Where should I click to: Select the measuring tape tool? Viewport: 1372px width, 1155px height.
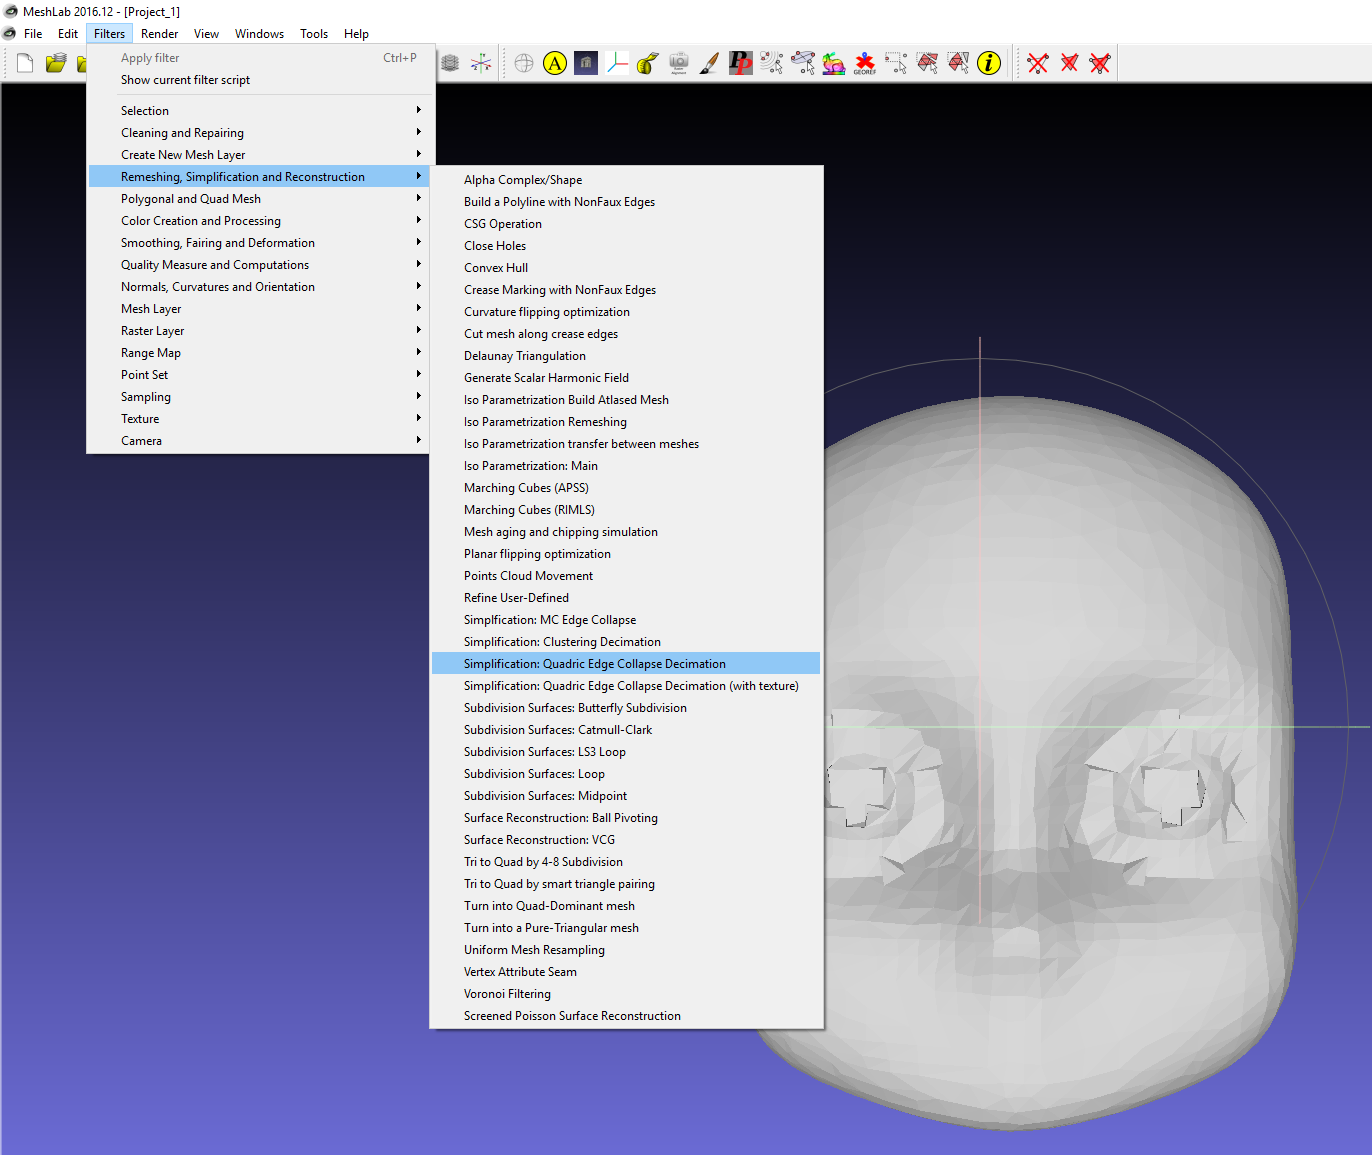[648, 64]
